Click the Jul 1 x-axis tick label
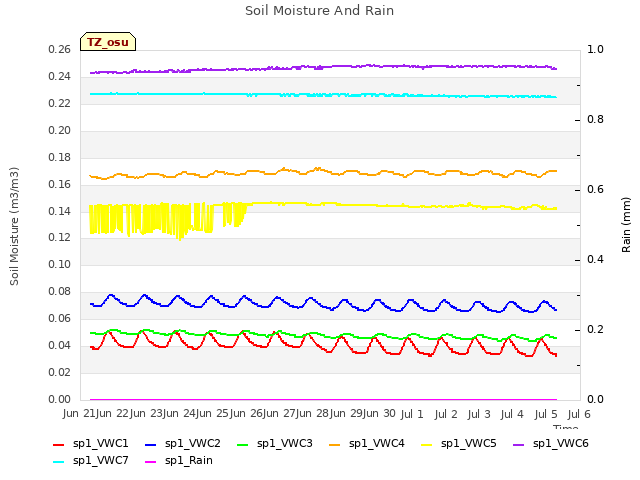The image size is (640, 480). click(x=412, y=414)
